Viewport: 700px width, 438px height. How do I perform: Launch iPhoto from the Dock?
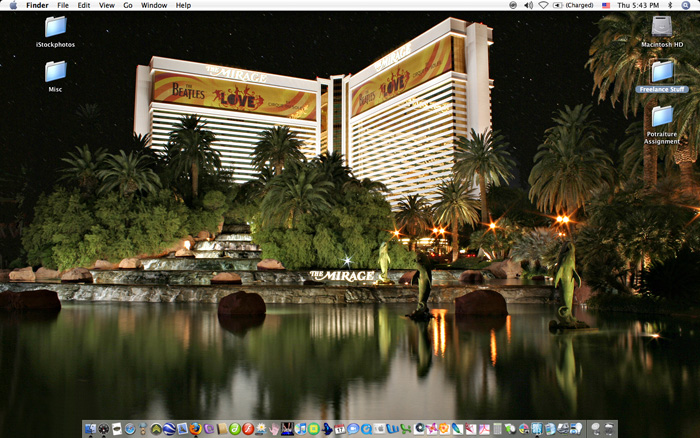[261, 429]
